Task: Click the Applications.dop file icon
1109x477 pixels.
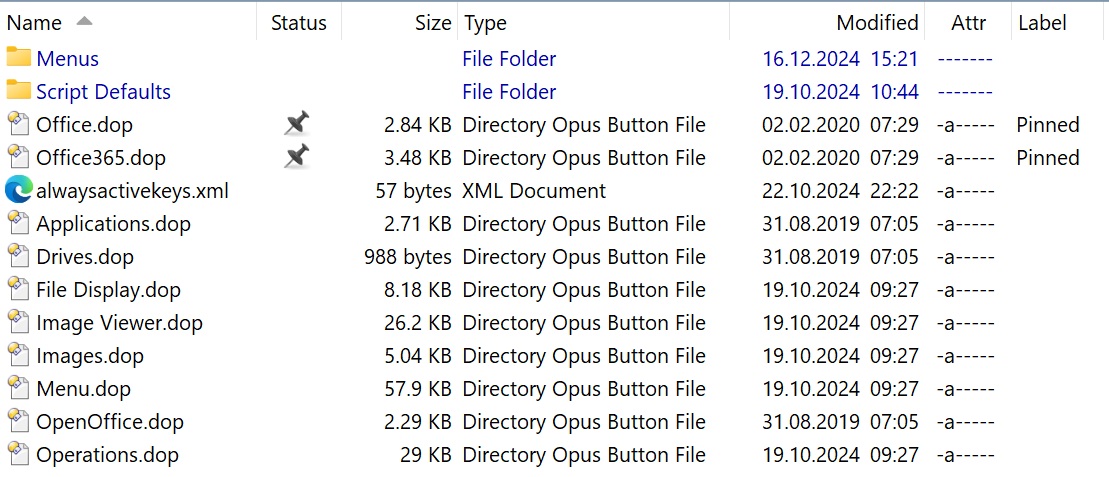Action: tap(19, 224)
